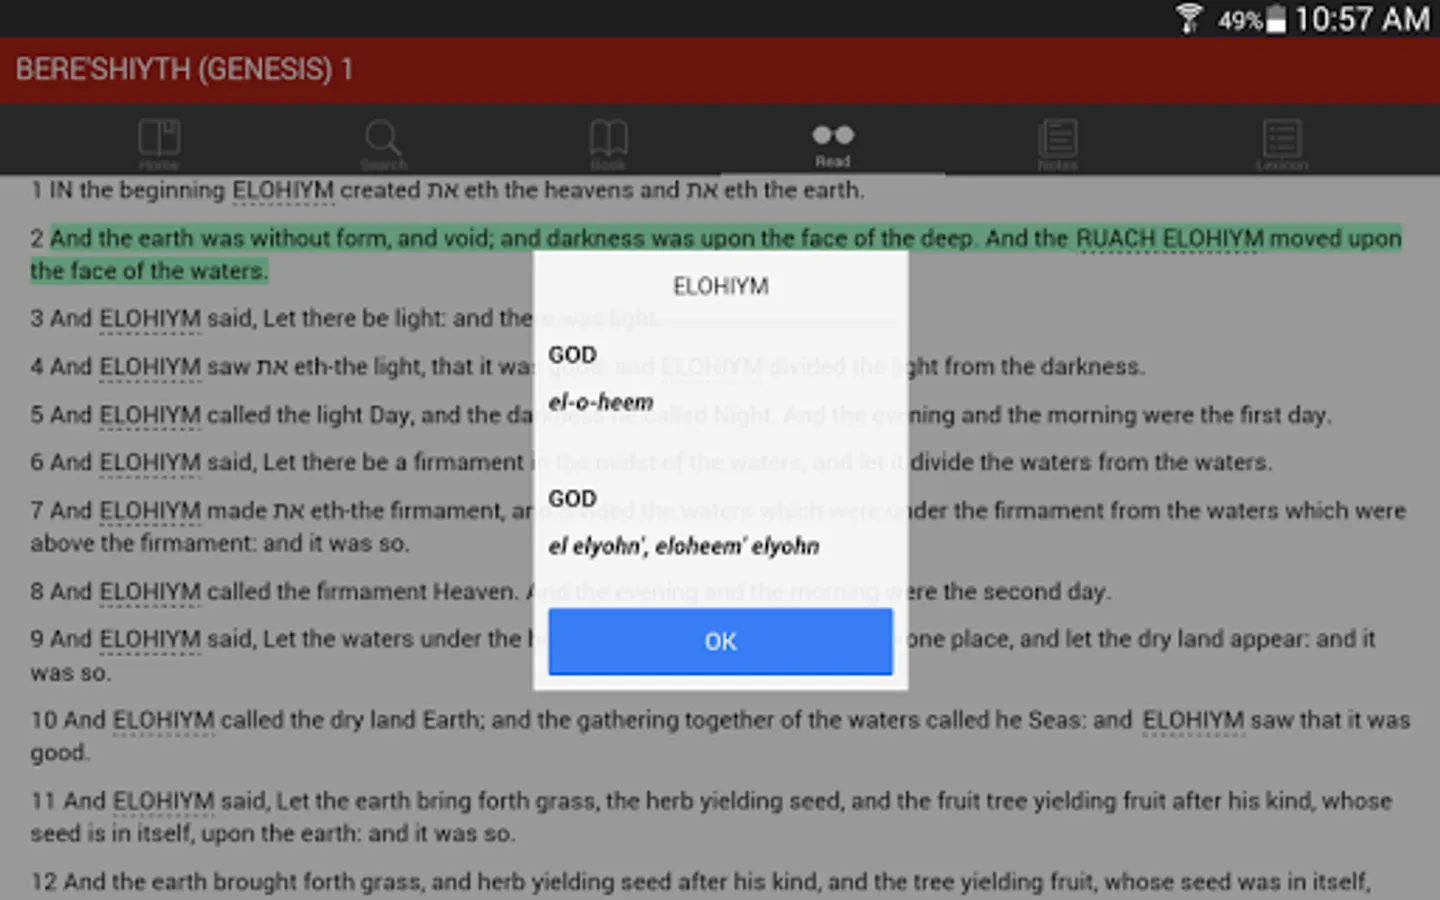Click the BERE'SHIYTH (GENESIS) 1 title
This screenshot has height=900, width=1440.
(x=184, y=69)
